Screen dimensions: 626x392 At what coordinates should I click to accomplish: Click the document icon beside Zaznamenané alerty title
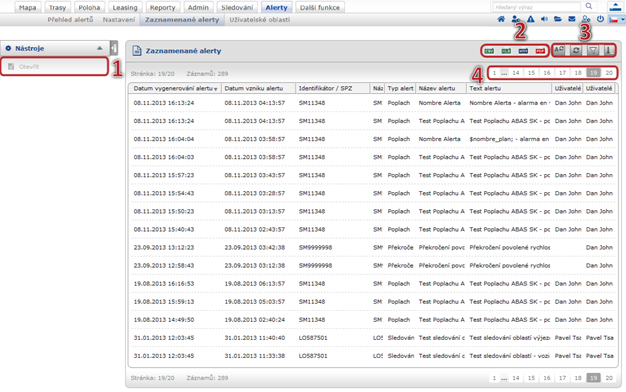click(137, 51)
